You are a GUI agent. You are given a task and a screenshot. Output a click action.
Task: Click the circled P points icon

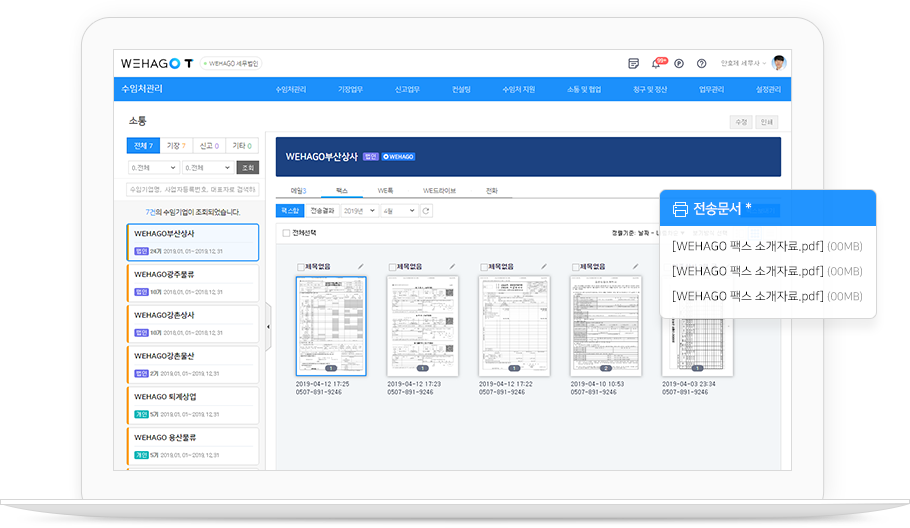[678, 63]
